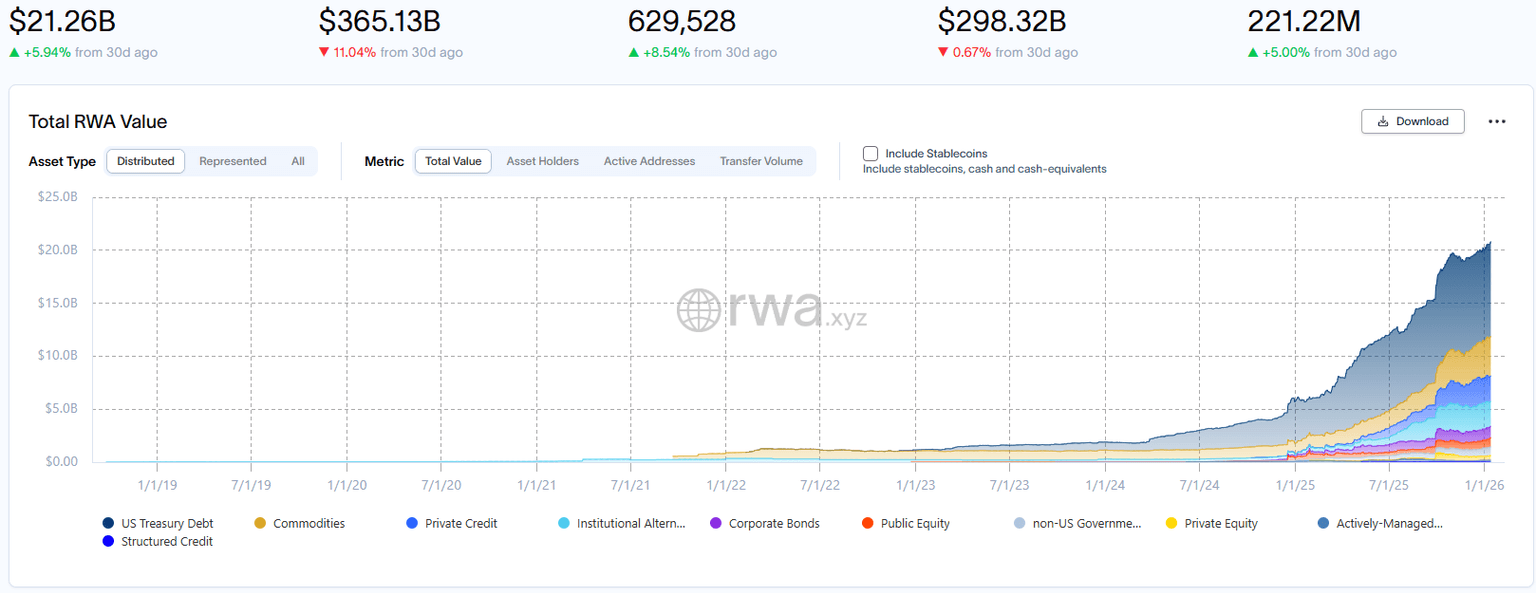Click the Commodities legend color dot
1536x593 pixels.
[260, 523]
